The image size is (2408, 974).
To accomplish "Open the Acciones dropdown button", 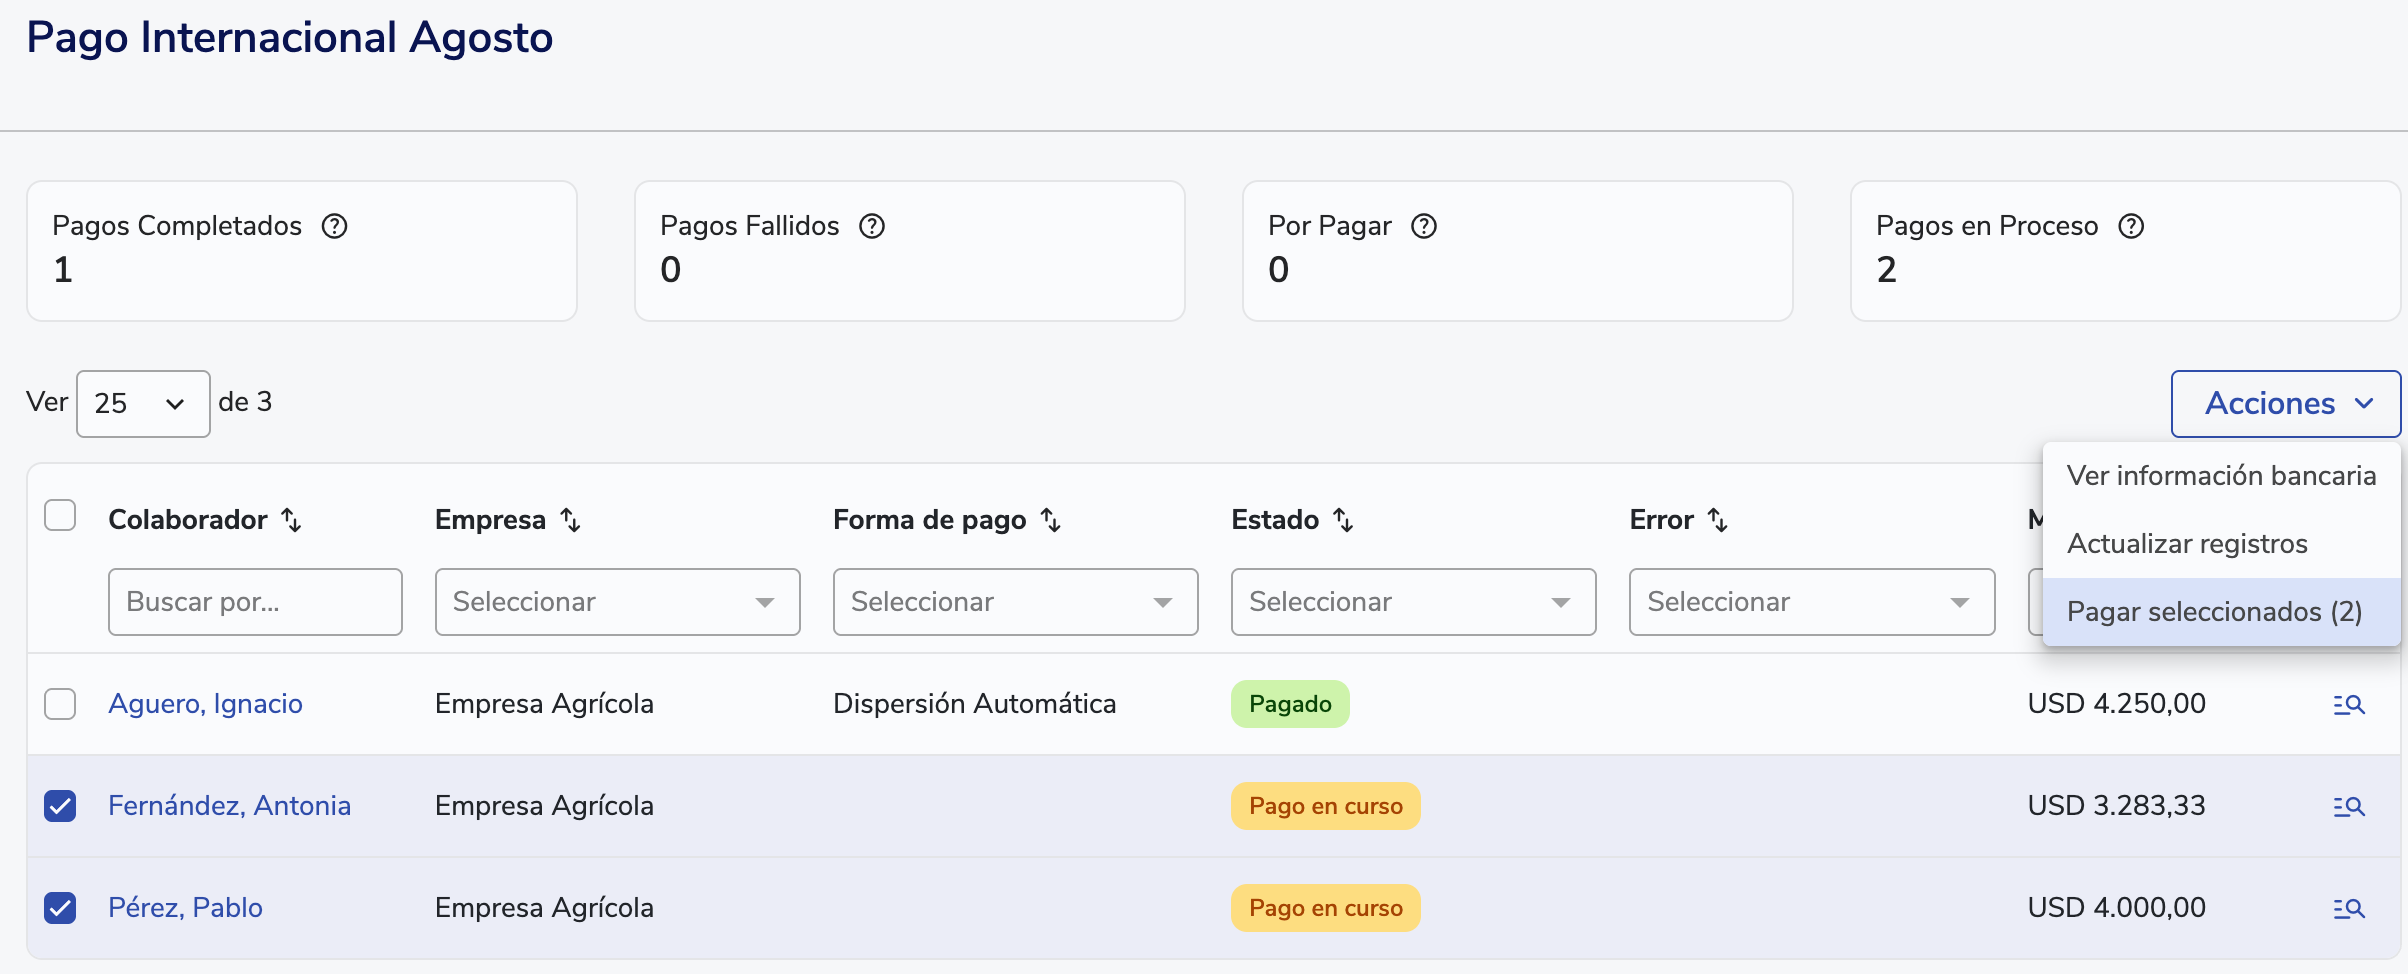I will (x=2285, y=404).
